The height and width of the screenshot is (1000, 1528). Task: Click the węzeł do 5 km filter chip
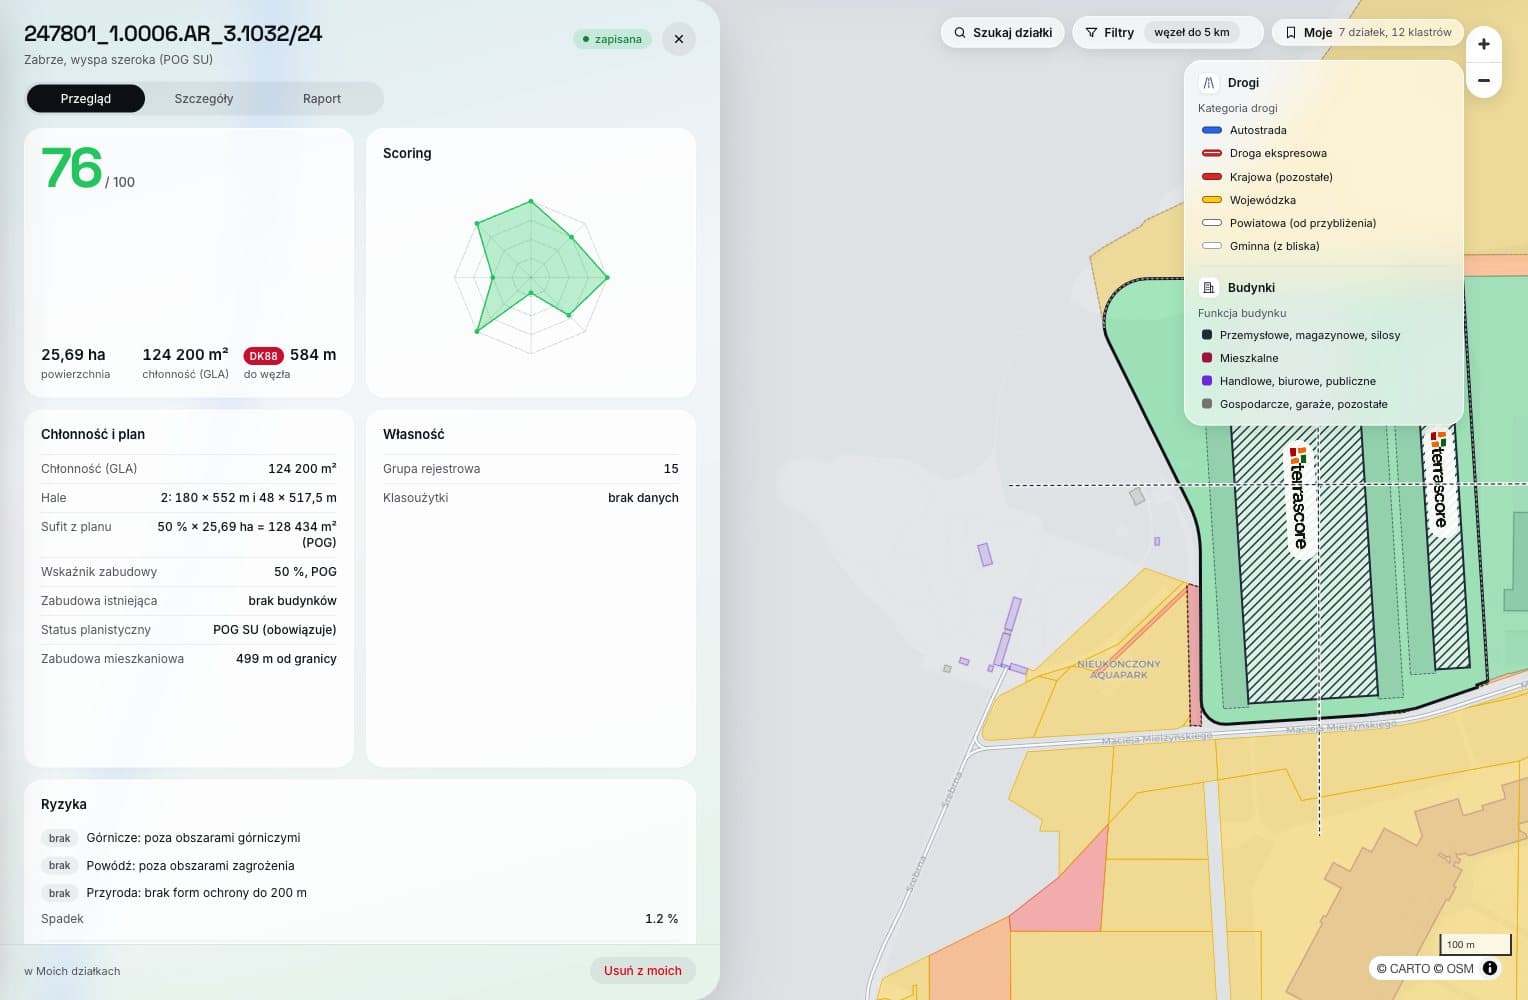click(1192, 32)
